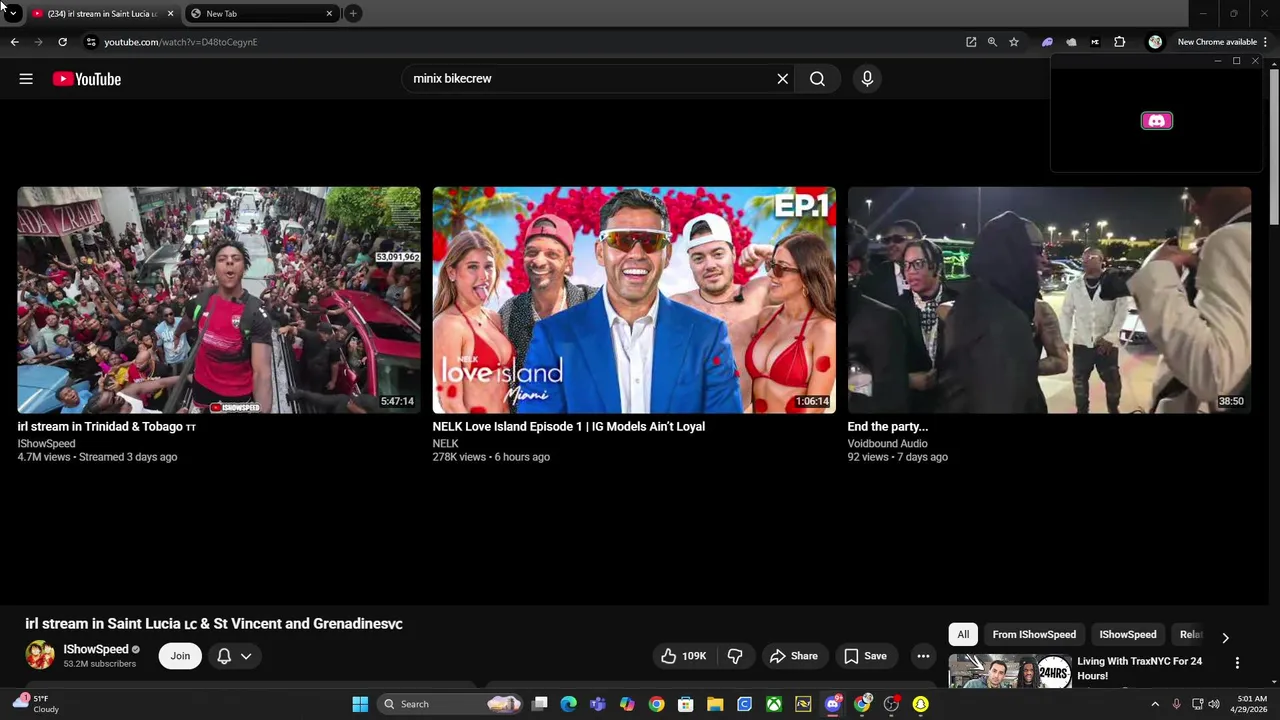Viewport: 1280px width, 720px height.
Task: Play irl stream in Trinidad & Tobago thumbnail
Action: (x=219, y=300)
